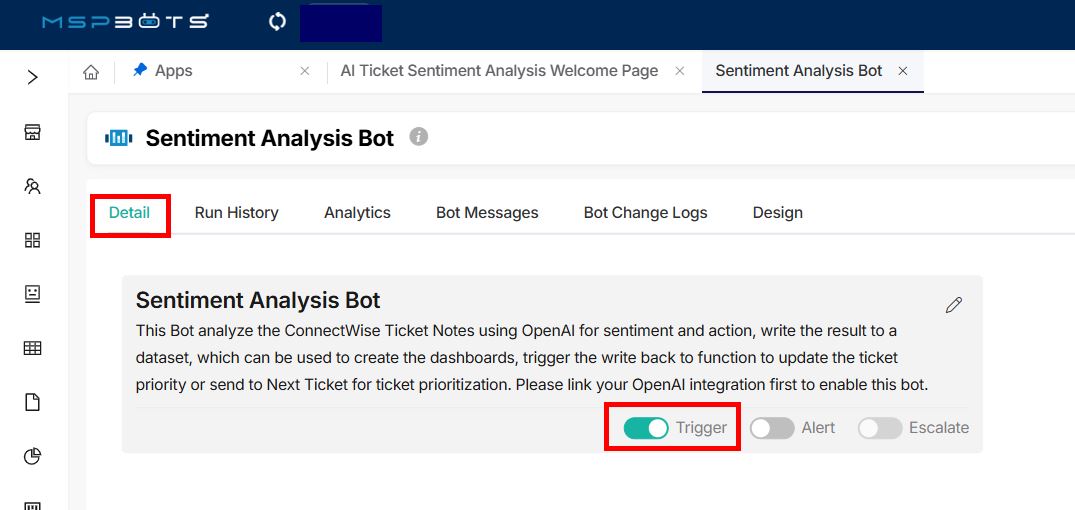Image resolution: width=1075 pixels, height=510 pixels.
Task: Open the users icon in sidebar
Action: click(32, 186)
